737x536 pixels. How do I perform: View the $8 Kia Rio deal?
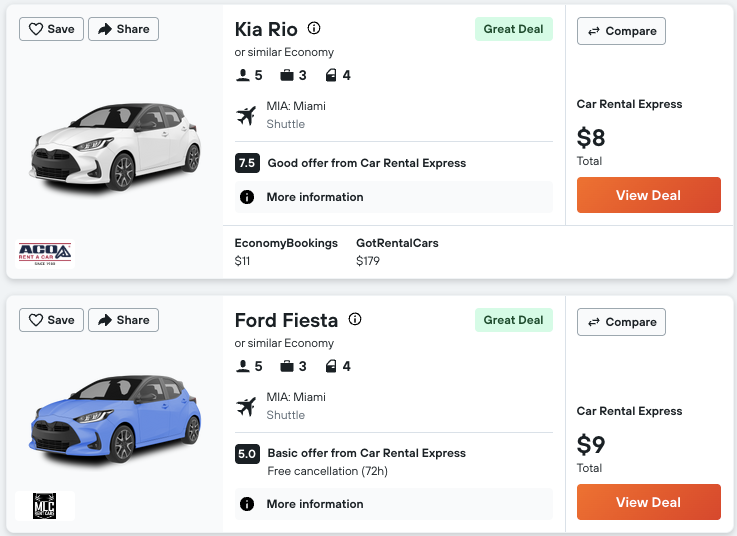[x=648, y=195]
